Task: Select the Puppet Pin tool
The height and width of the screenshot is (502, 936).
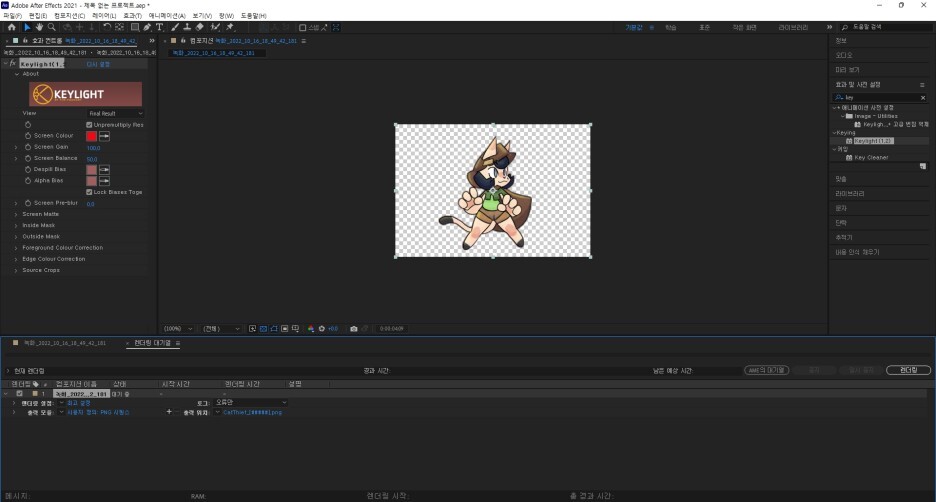Action: [230, 27]
